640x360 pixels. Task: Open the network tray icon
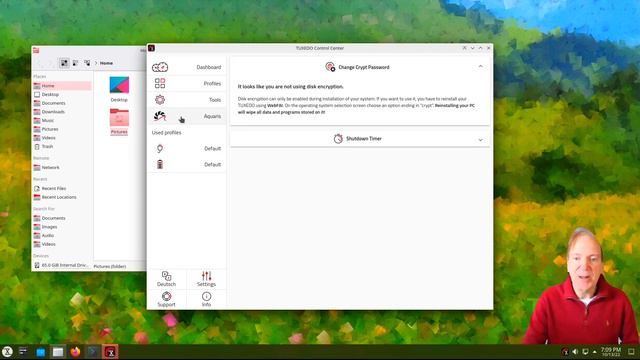pyautogui.click(x=585, y=352)
